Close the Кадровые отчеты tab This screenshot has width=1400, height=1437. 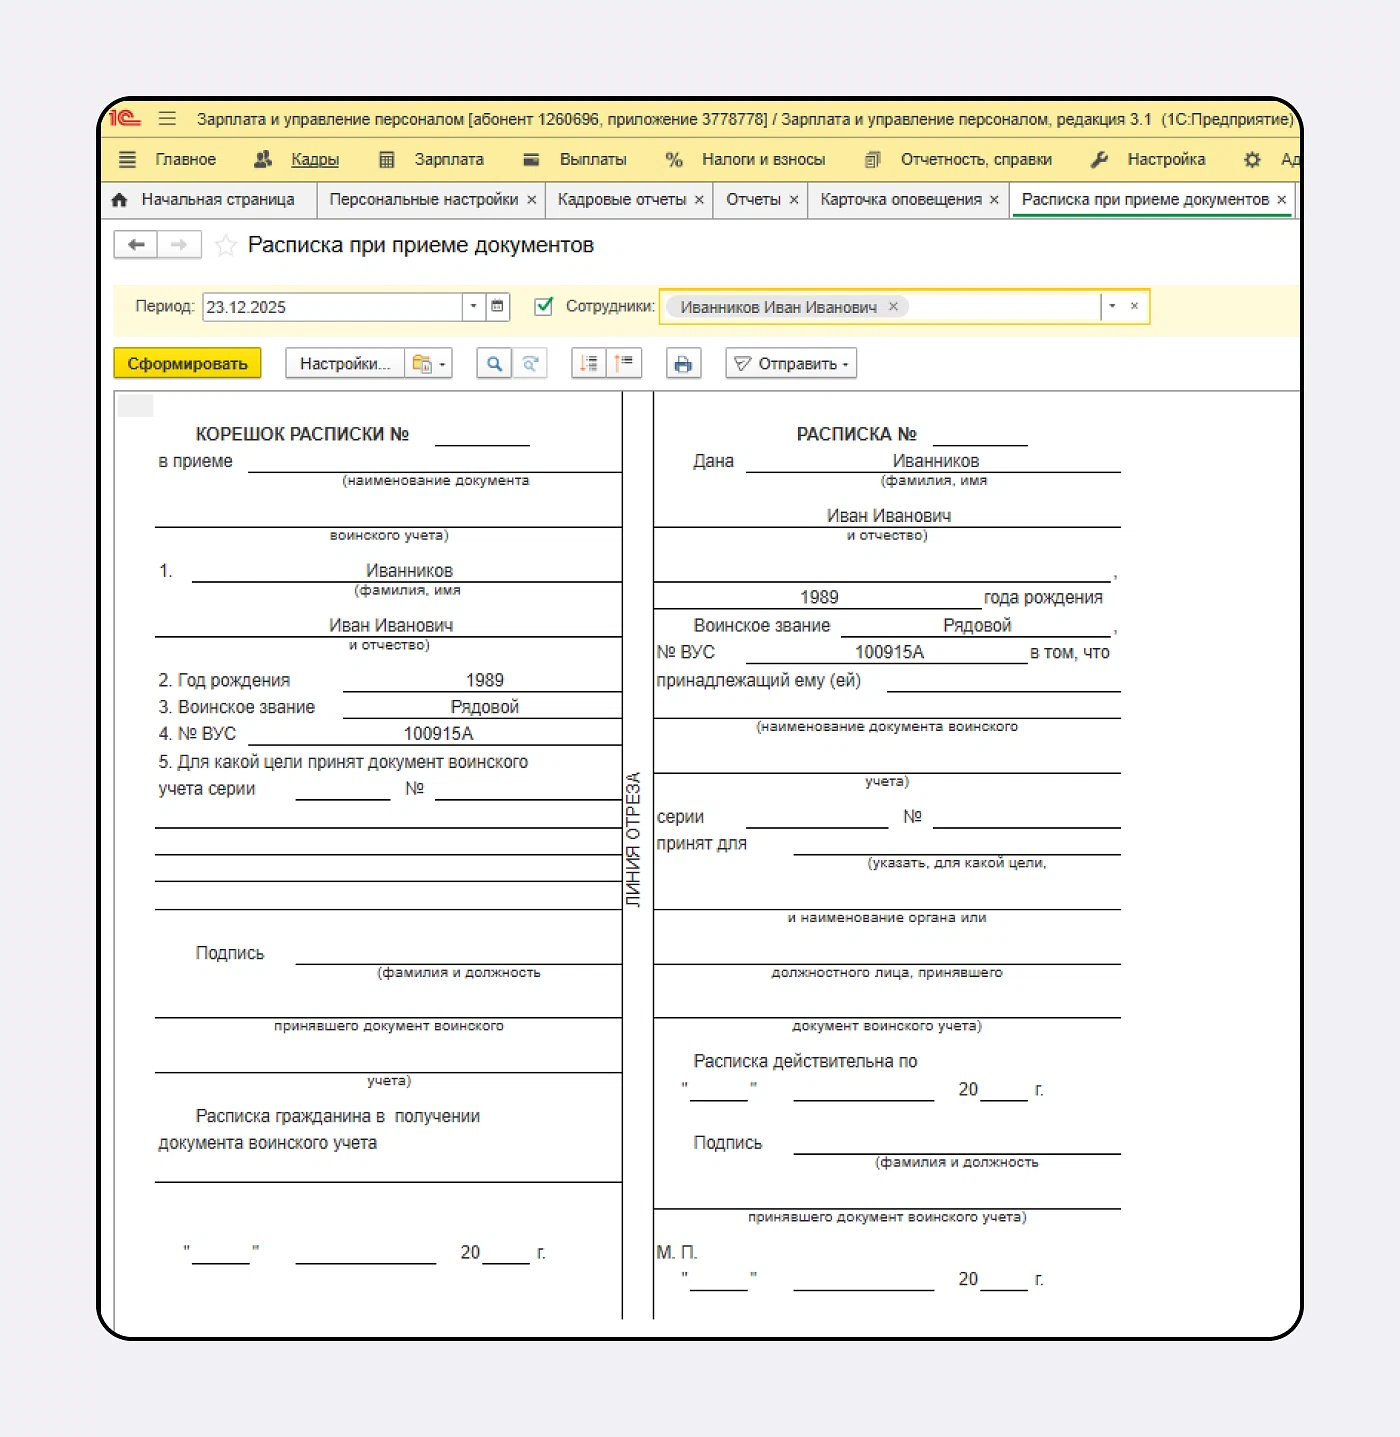pos(699,200)
